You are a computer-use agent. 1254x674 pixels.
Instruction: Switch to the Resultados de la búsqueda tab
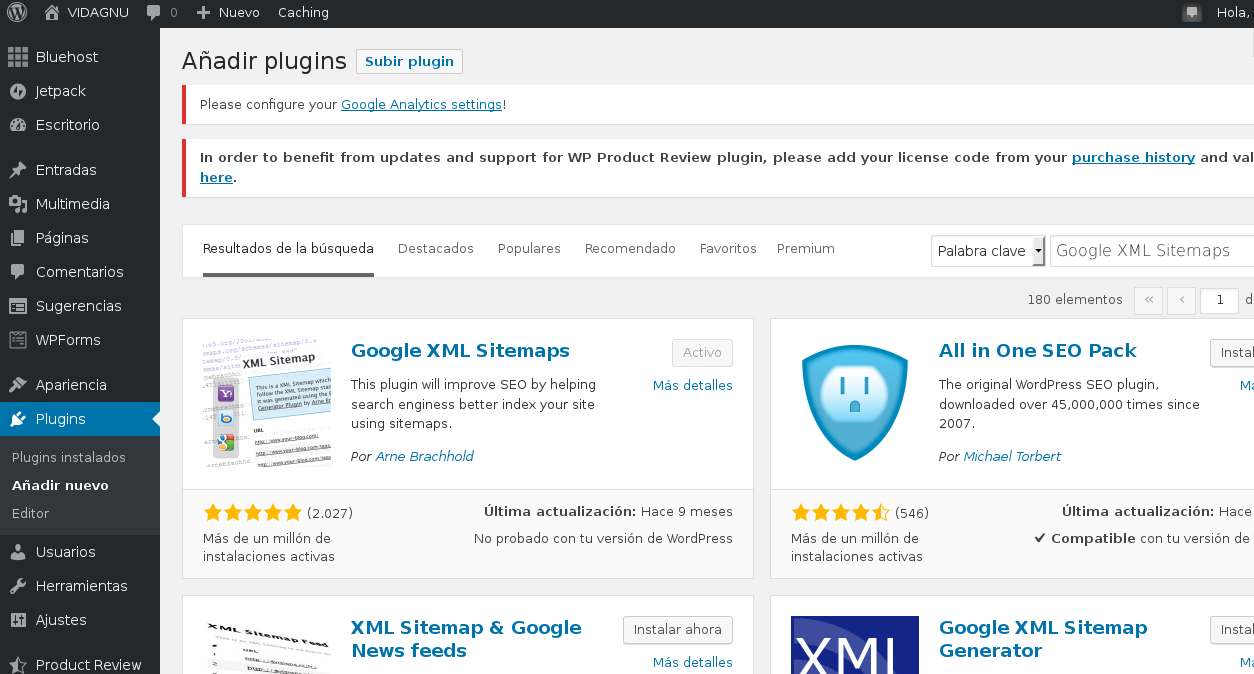[288, 249]
